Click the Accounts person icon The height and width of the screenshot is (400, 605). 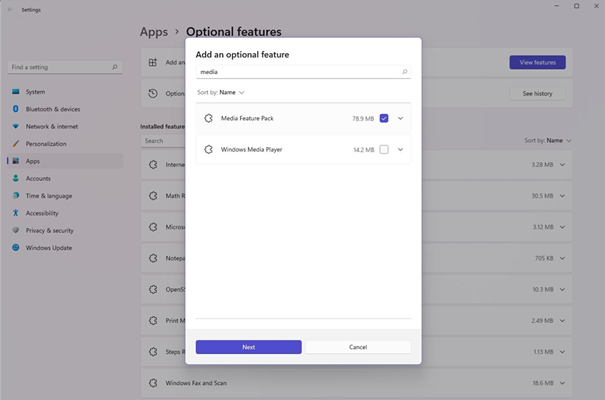(x=15, y=178)
